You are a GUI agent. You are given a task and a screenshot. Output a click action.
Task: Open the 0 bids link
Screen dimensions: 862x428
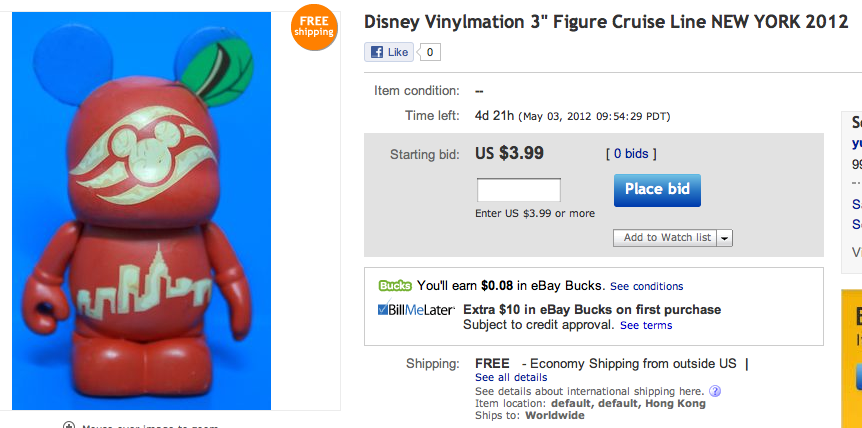pos(631,154)
